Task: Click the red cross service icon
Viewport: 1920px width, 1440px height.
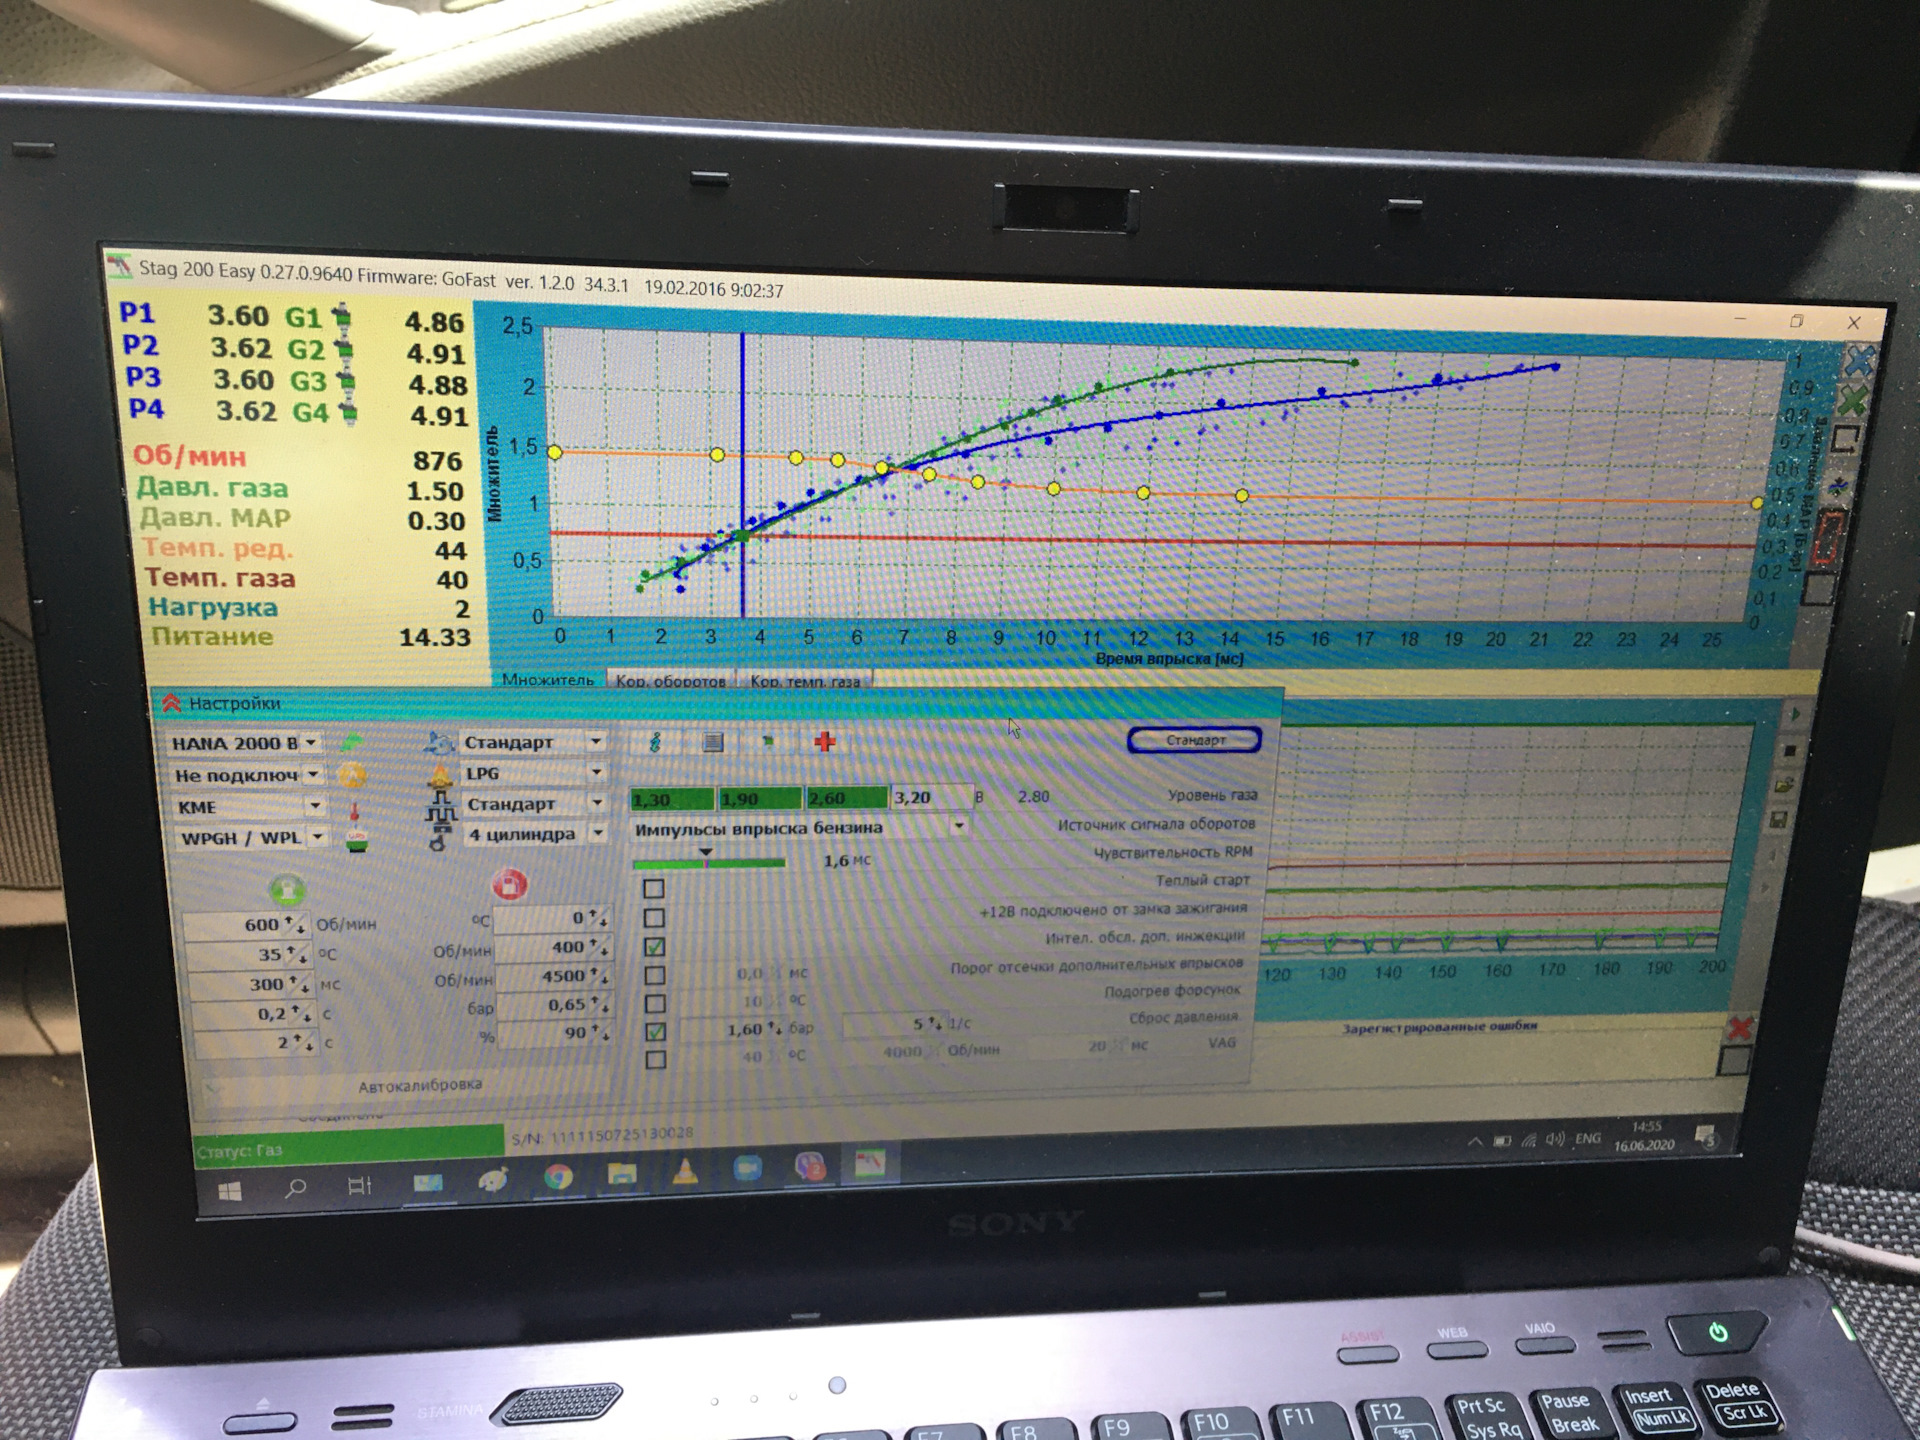Action: click(x=825, y=742)
